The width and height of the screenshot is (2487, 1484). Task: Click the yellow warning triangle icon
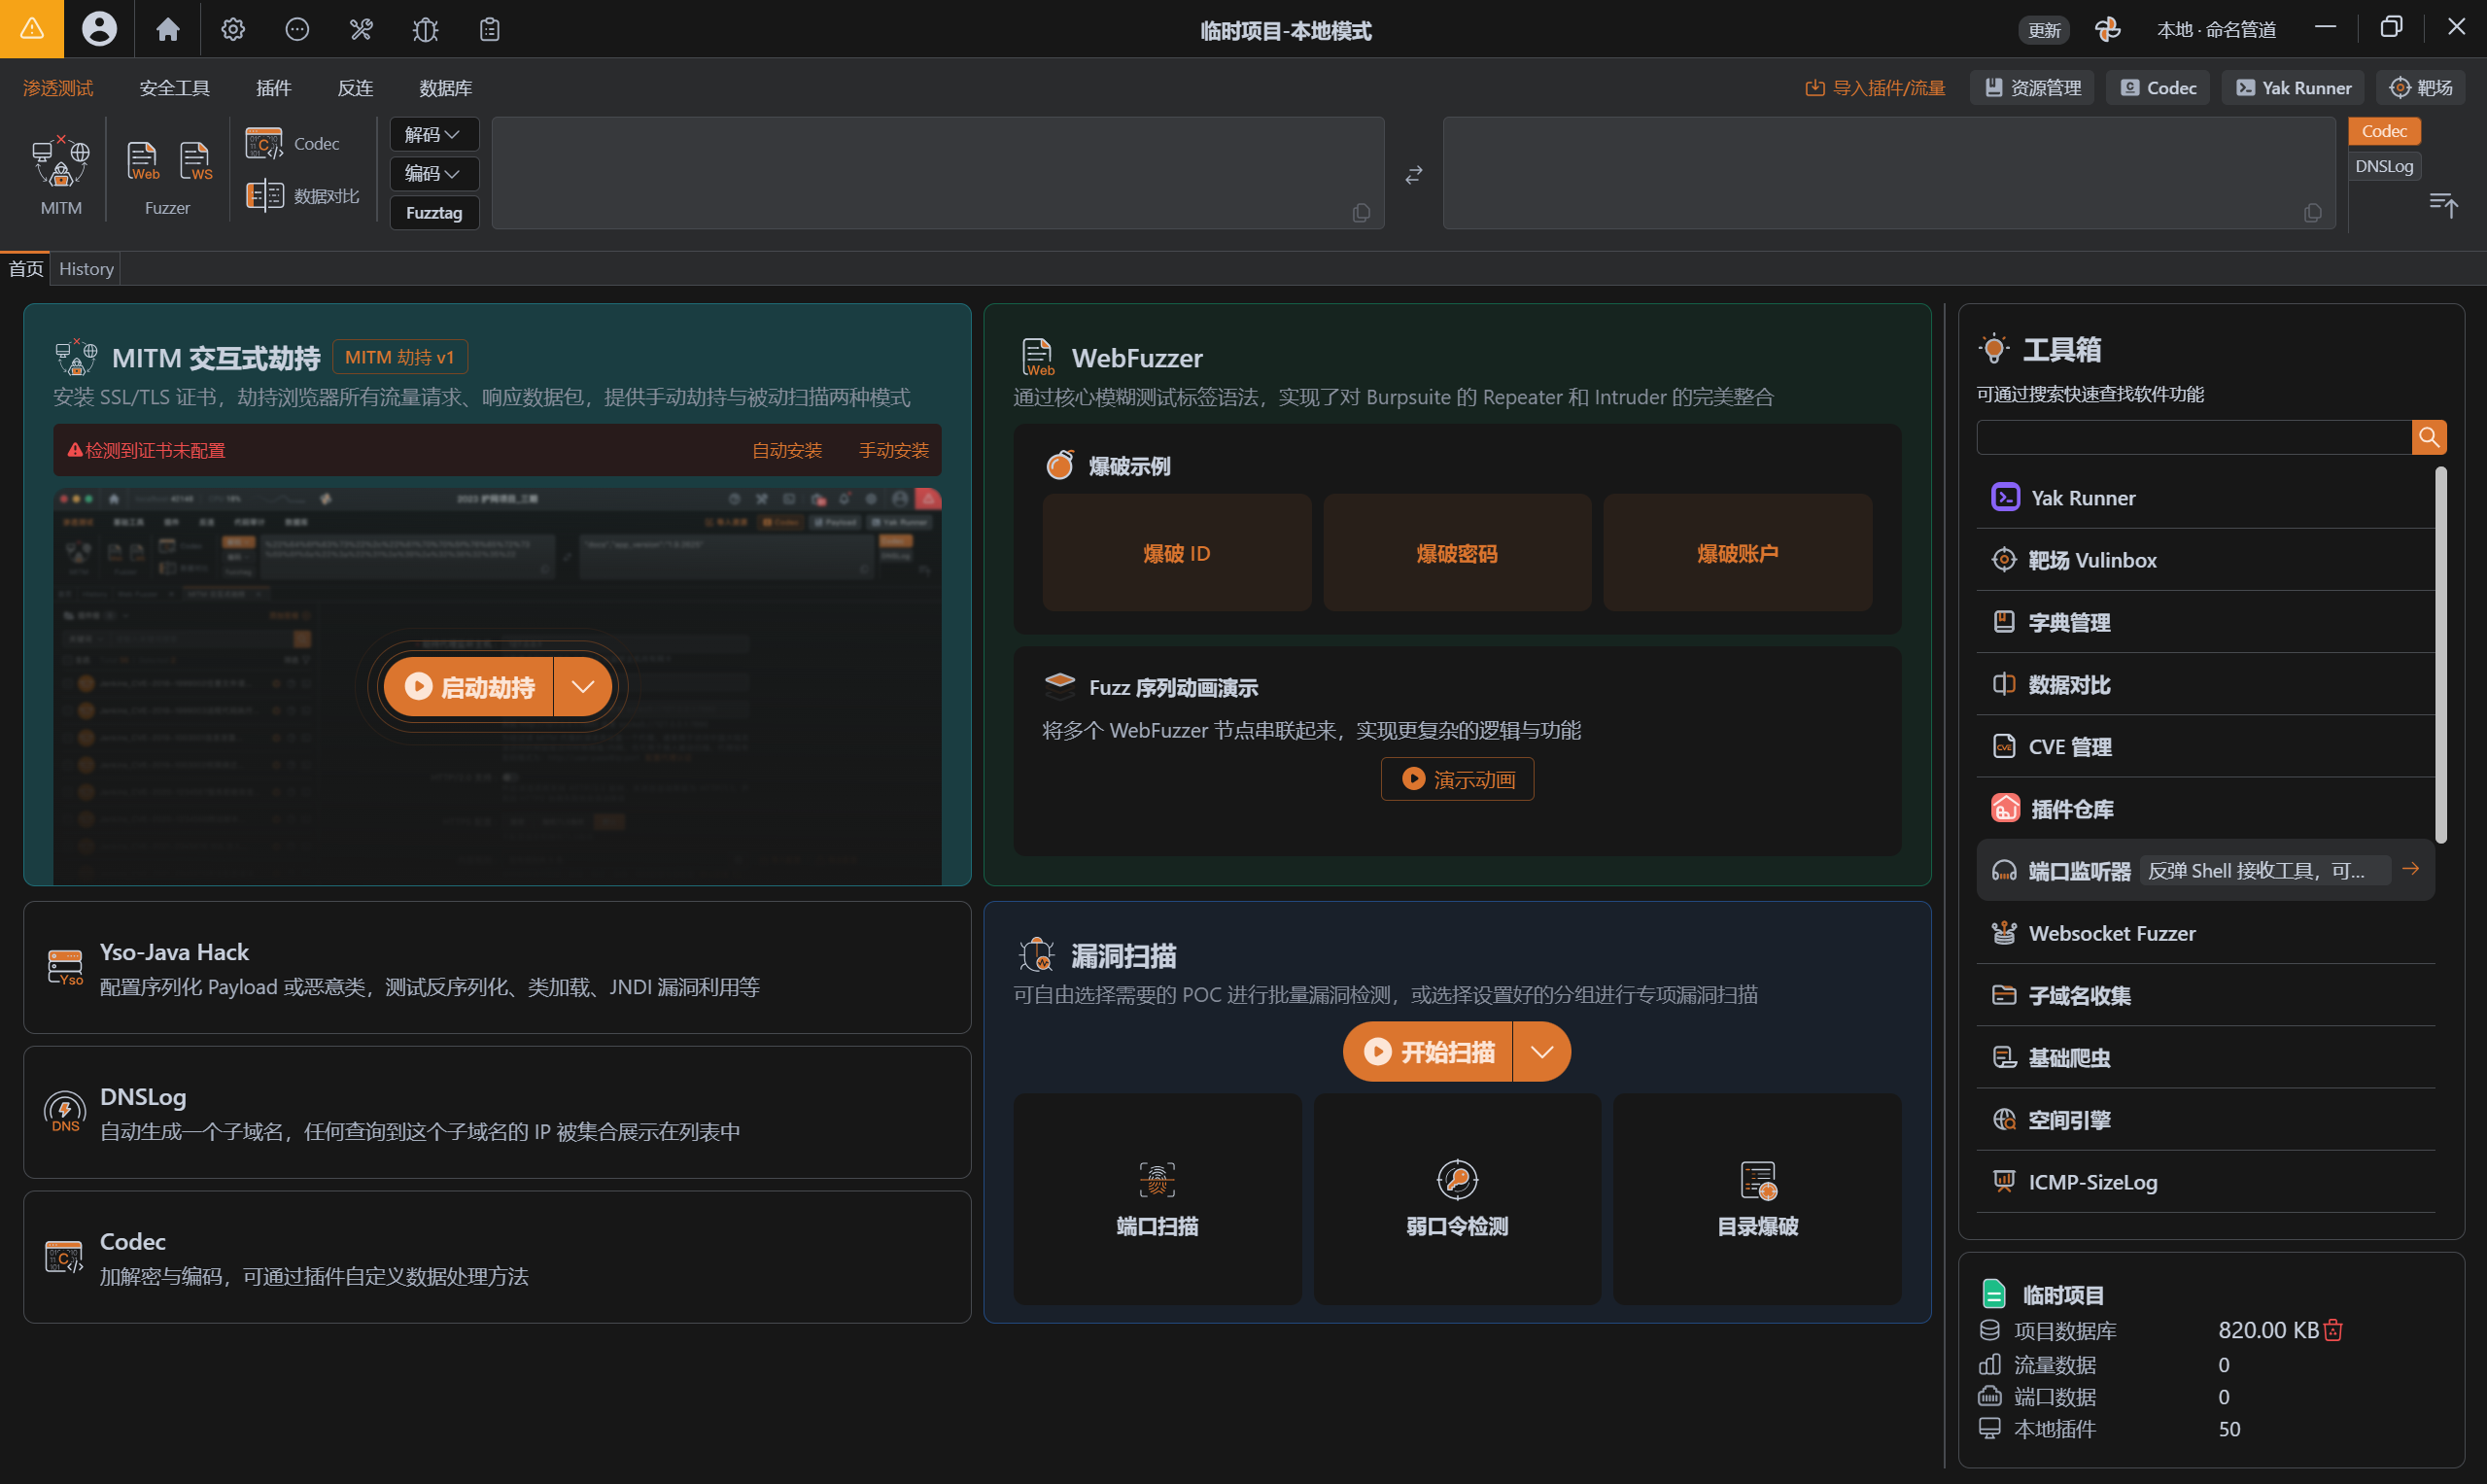coord(32,29)
